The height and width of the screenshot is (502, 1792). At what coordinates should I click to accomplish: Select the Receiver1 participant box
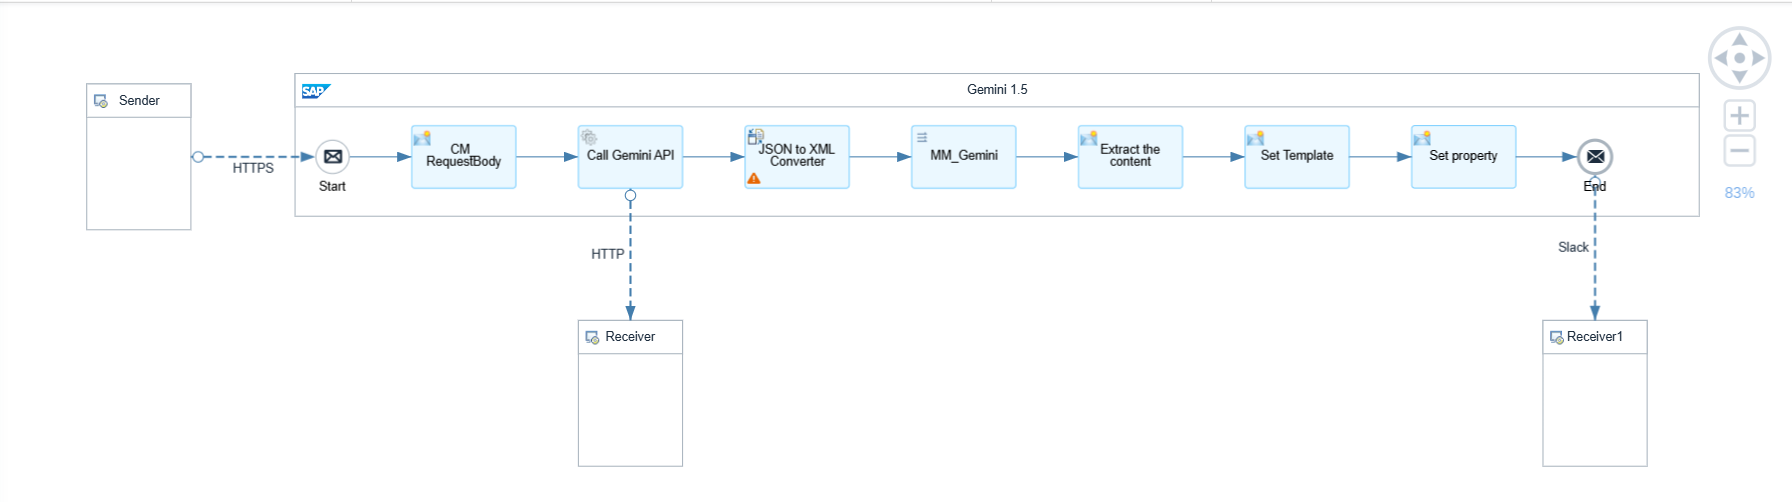[x=1595, y=393]
